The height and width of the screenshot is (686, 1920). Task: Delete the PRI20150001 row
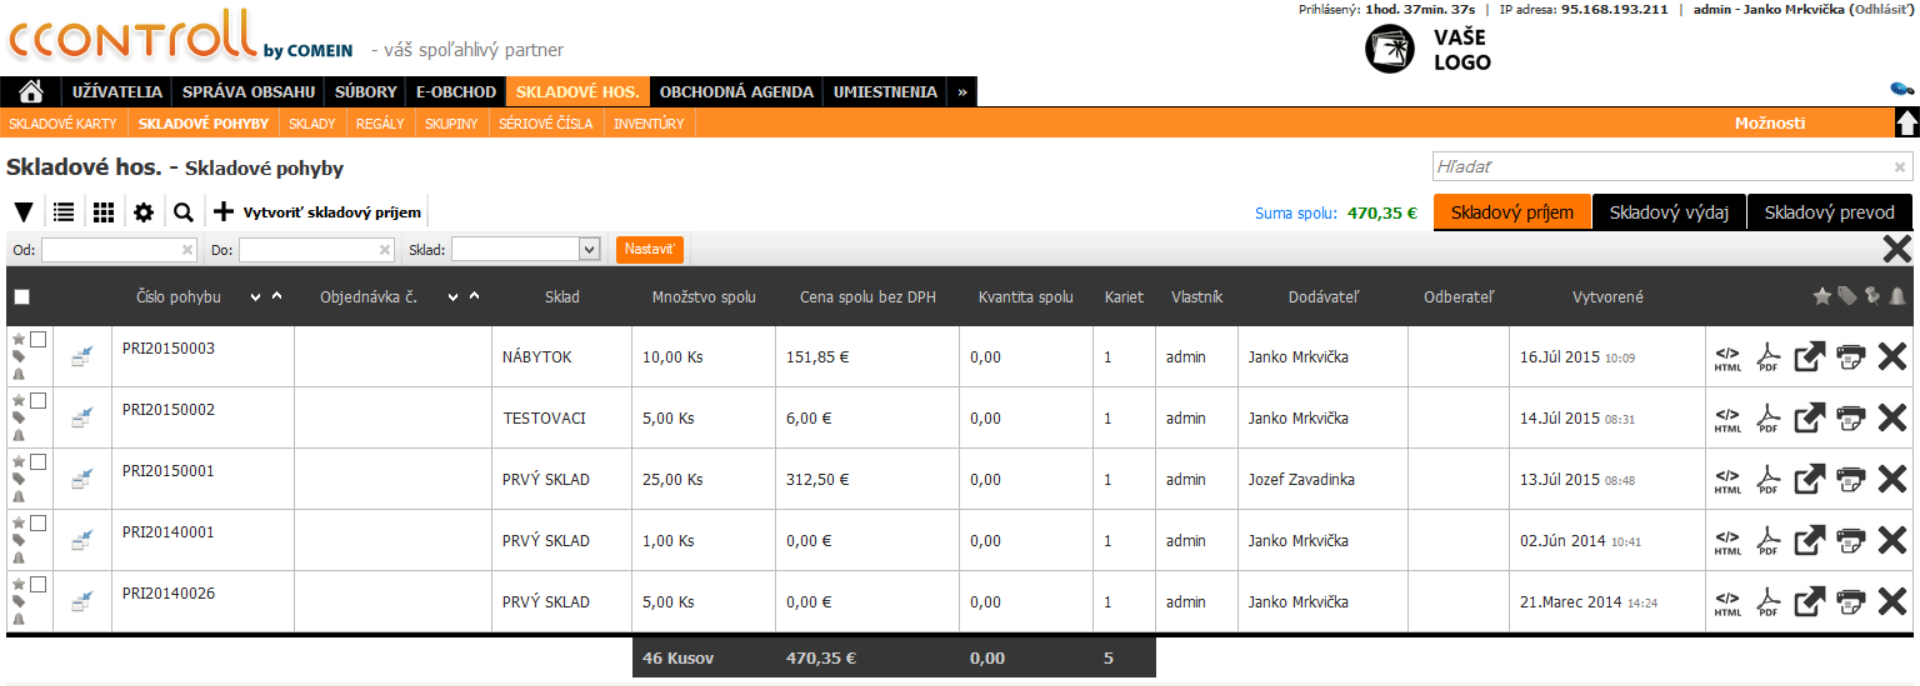tap(1891, 479)
